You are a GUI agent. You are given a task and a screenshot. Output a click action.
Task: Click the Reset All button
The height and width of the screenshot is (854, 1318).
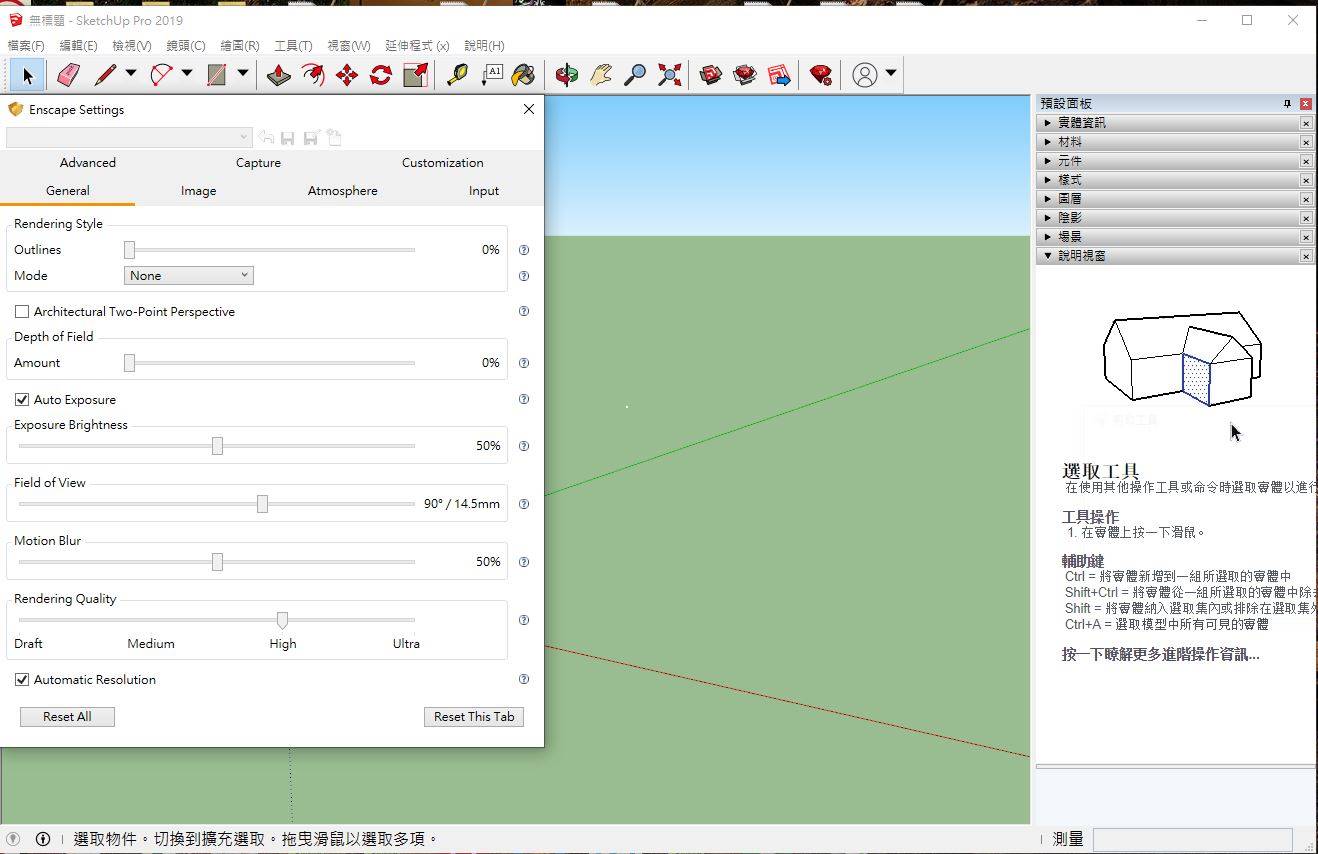point(67,717)
